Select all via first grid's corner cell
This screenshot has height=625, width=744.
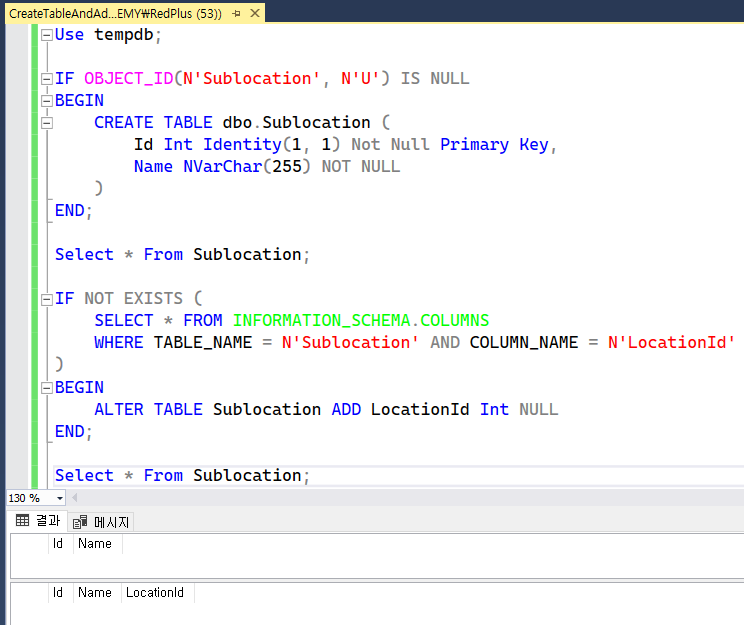tap(28, 544)
